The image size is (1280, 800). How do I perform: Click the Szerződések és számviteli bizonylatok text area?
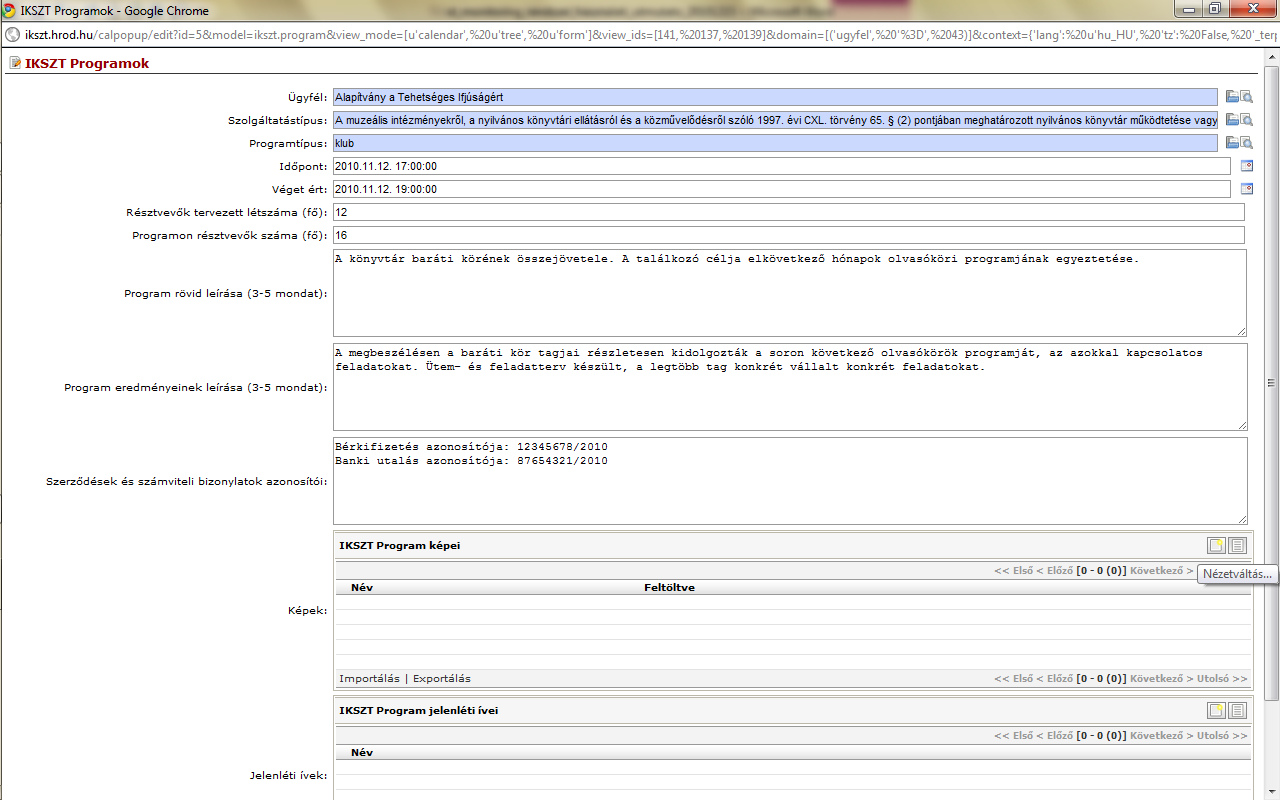tap(790, 481)
